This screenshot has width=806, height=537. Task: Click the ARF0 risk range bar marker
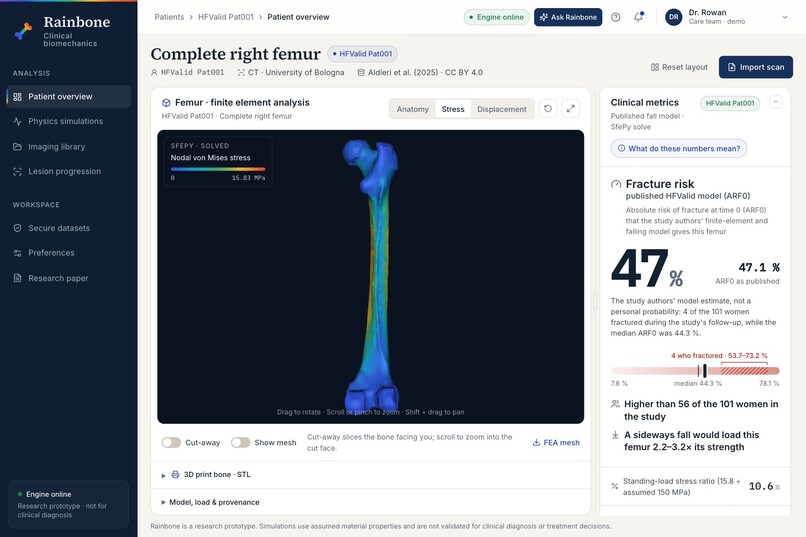tap(705, 371)
